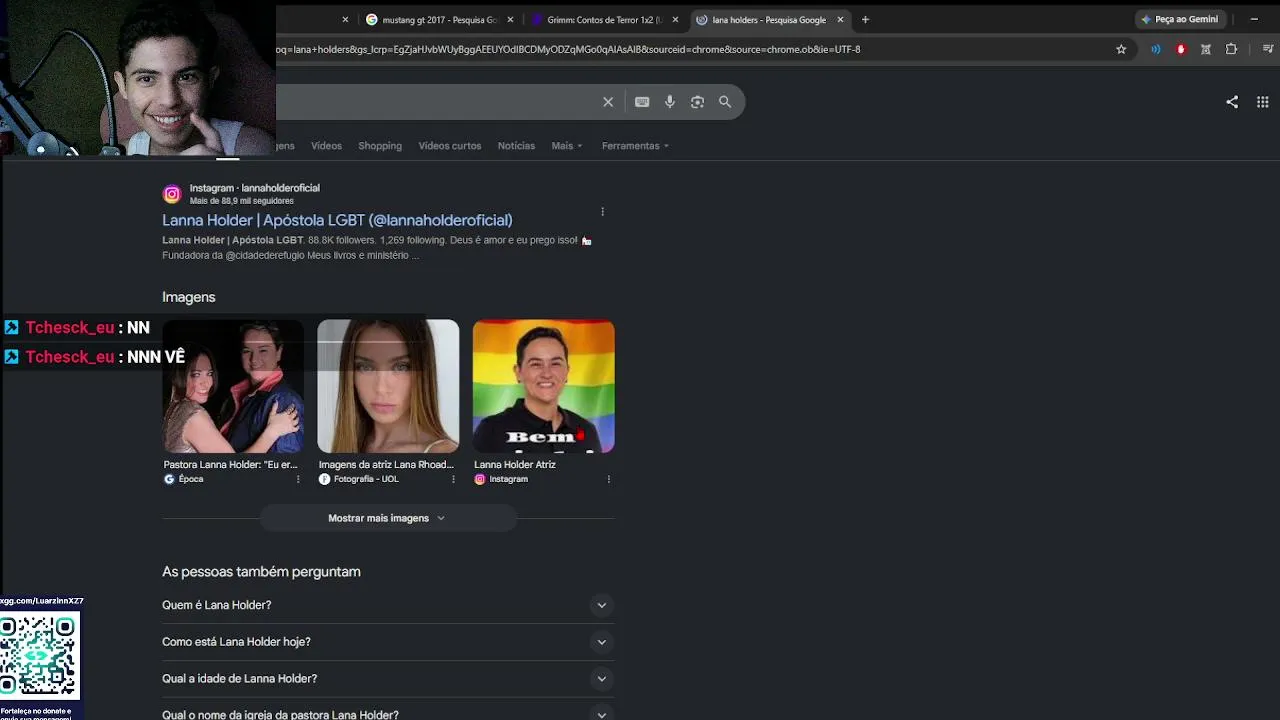Click the 'Peça ao Gemini' button
1280x720 pixels.
(1181, 19)
